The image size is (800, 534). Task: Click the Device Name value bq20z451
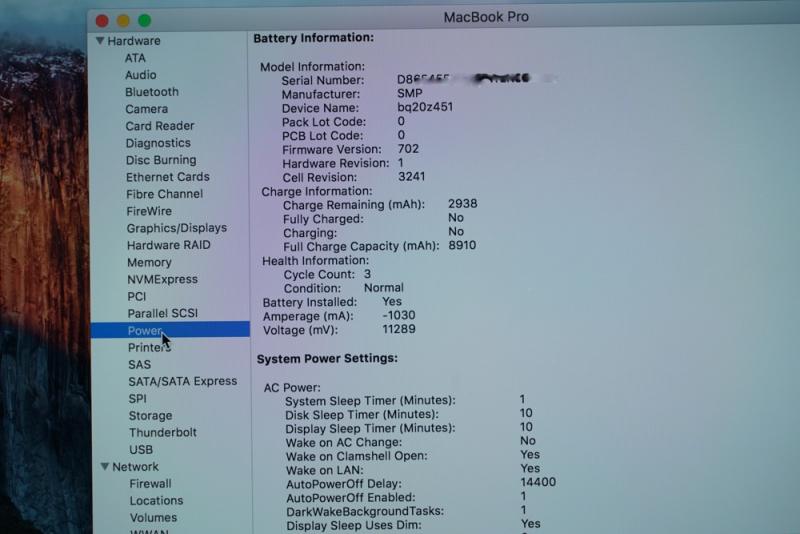click(425, 107)
